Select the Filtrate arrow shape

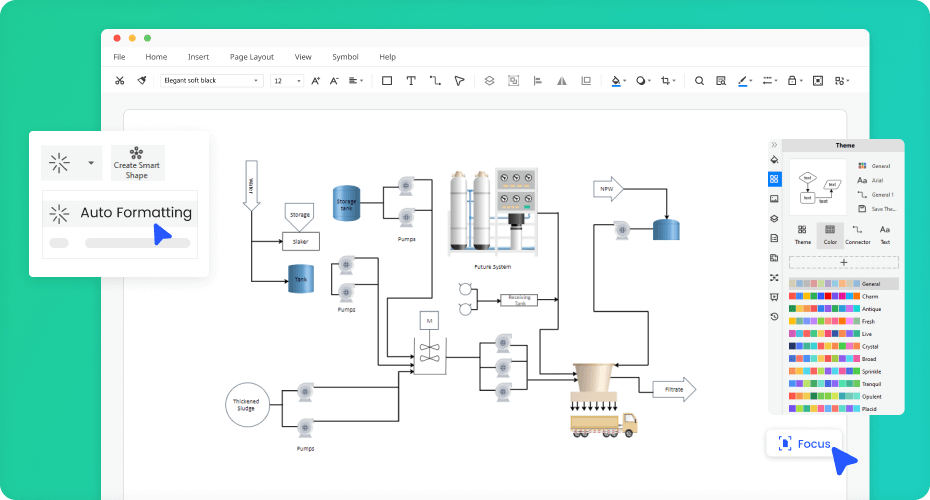[x=674, y=390]
